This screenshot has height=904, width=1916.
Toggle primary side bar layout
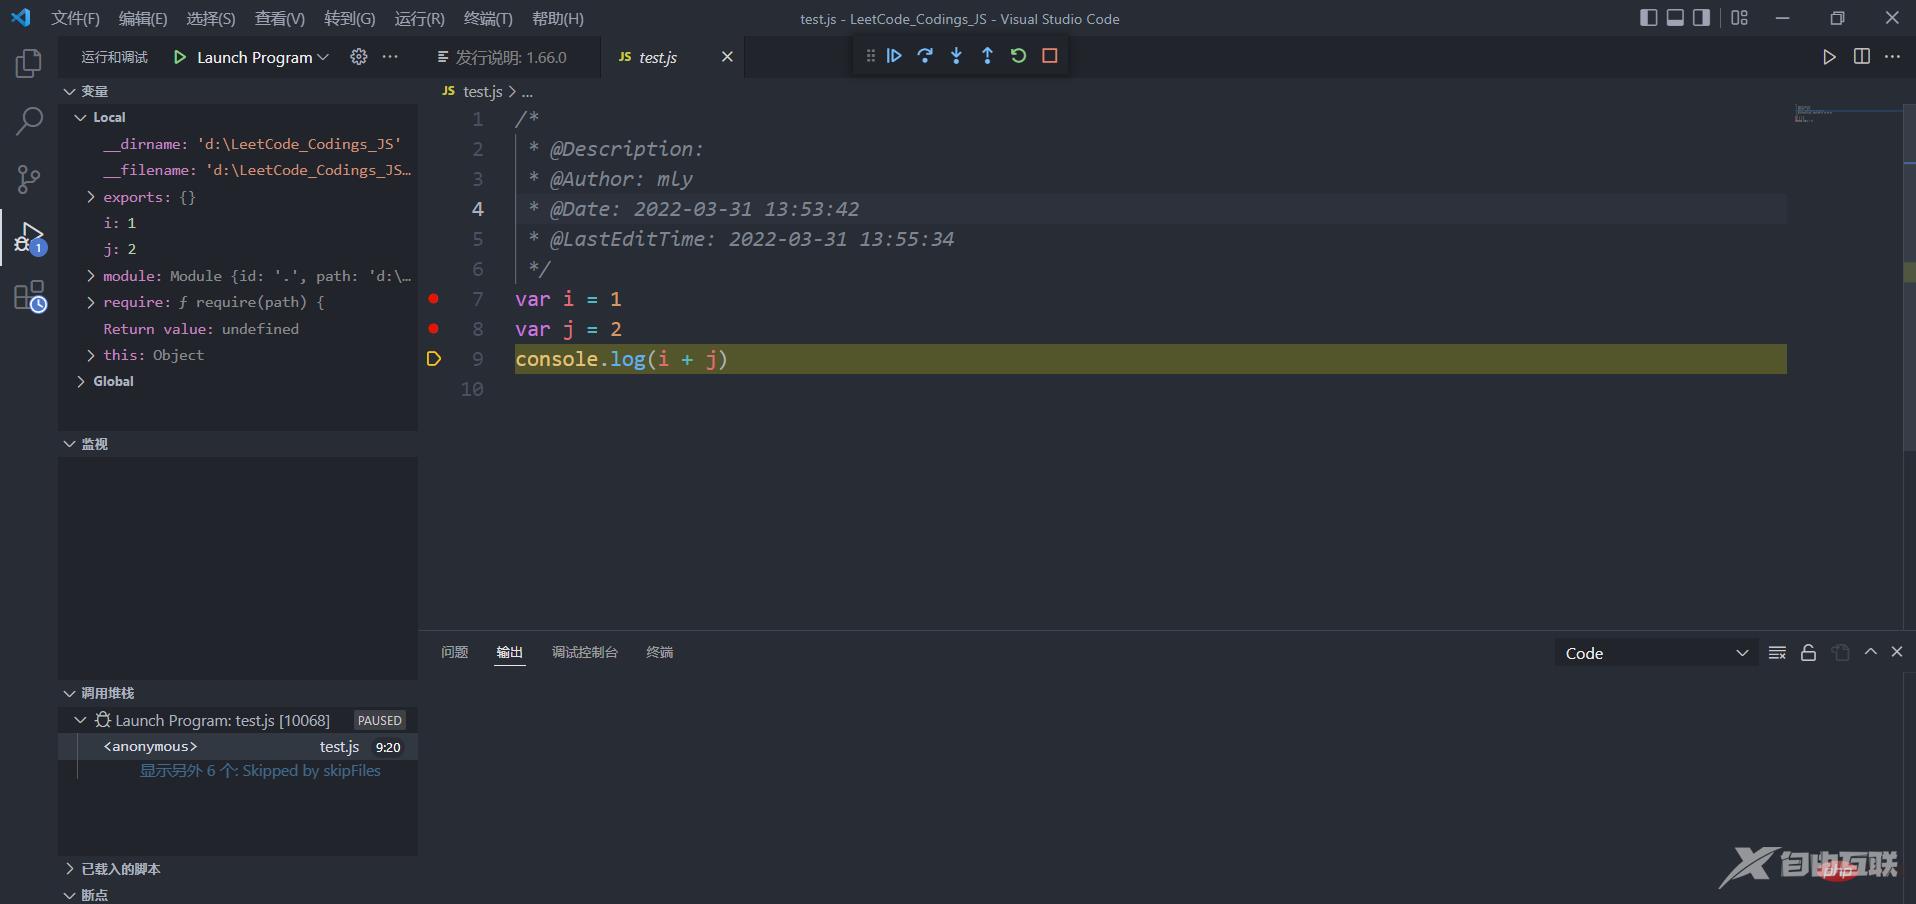pyautogui.click(x=1649, y=18)
